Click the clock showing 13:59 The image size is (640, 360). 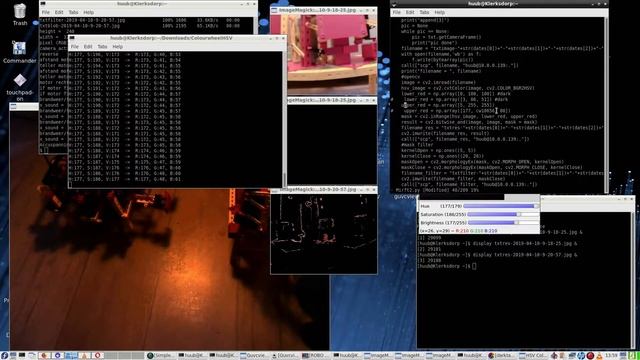611,356
